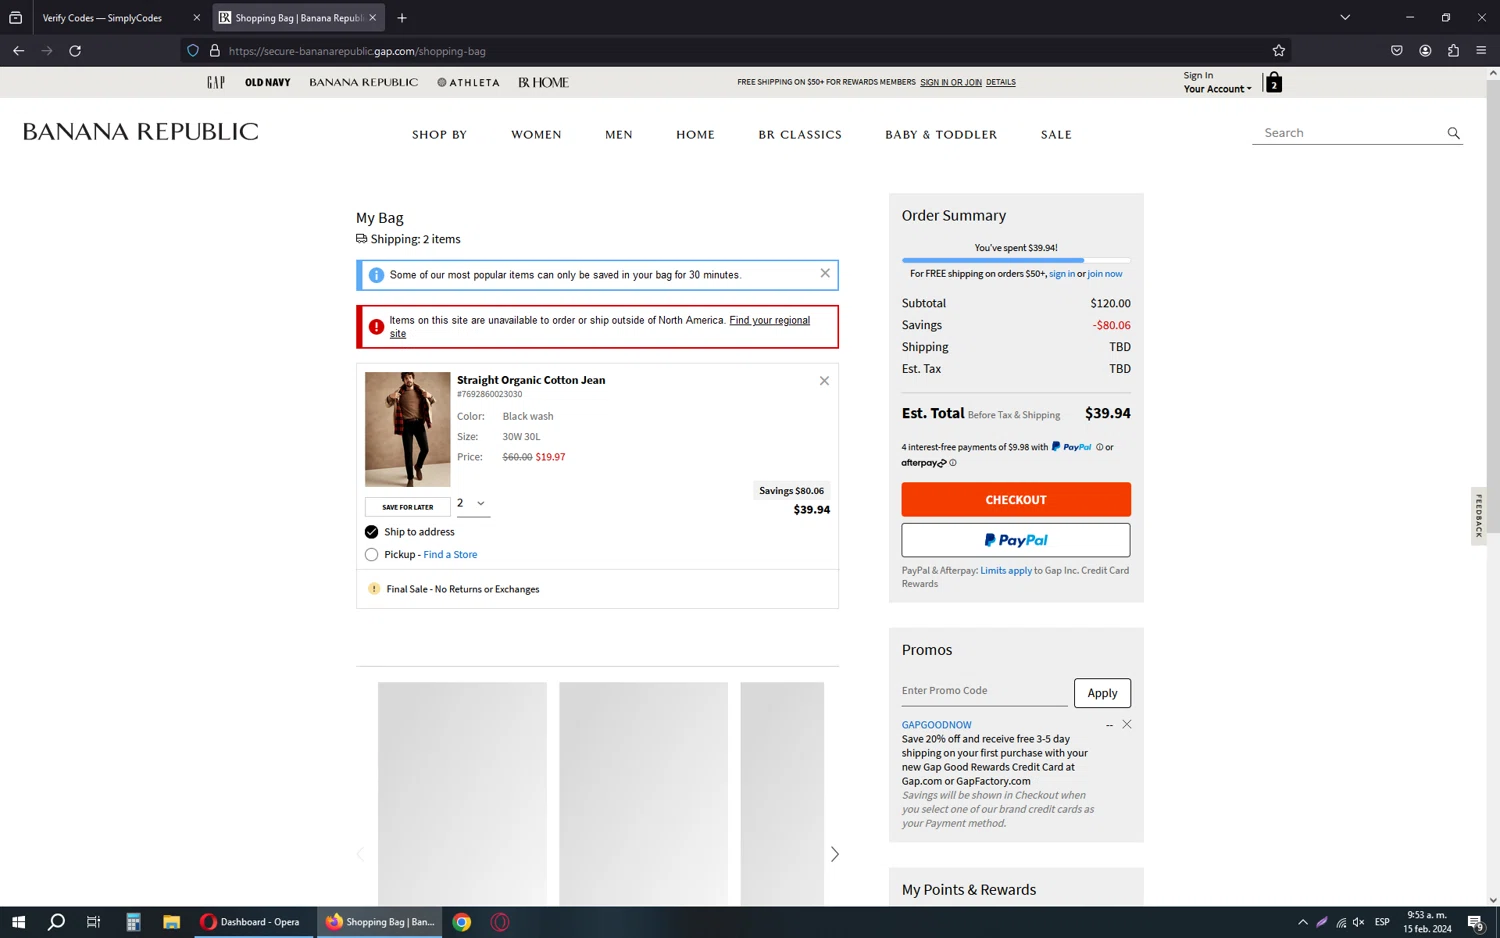
Task: Open the Feedback side tab
Action: click(1479, 516)
